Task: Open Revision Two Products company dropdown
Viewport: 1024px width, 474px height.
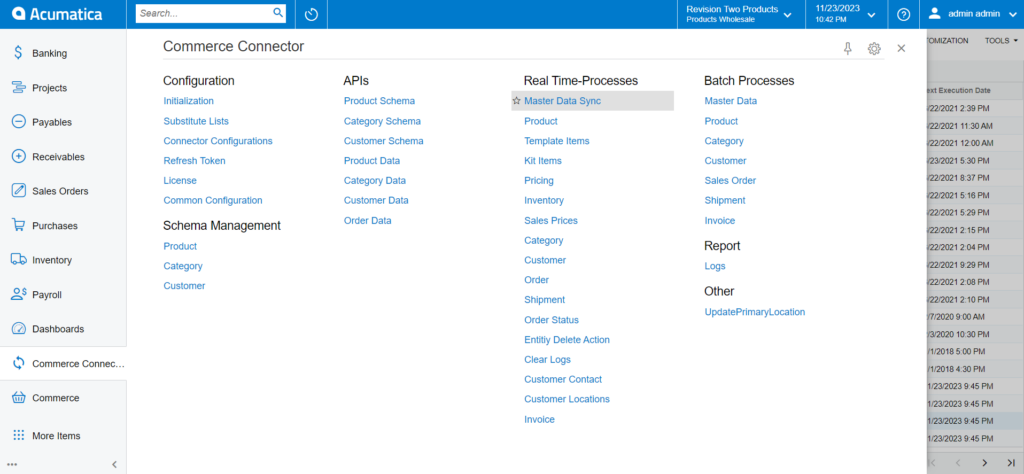Action: (x=739, y=14)
